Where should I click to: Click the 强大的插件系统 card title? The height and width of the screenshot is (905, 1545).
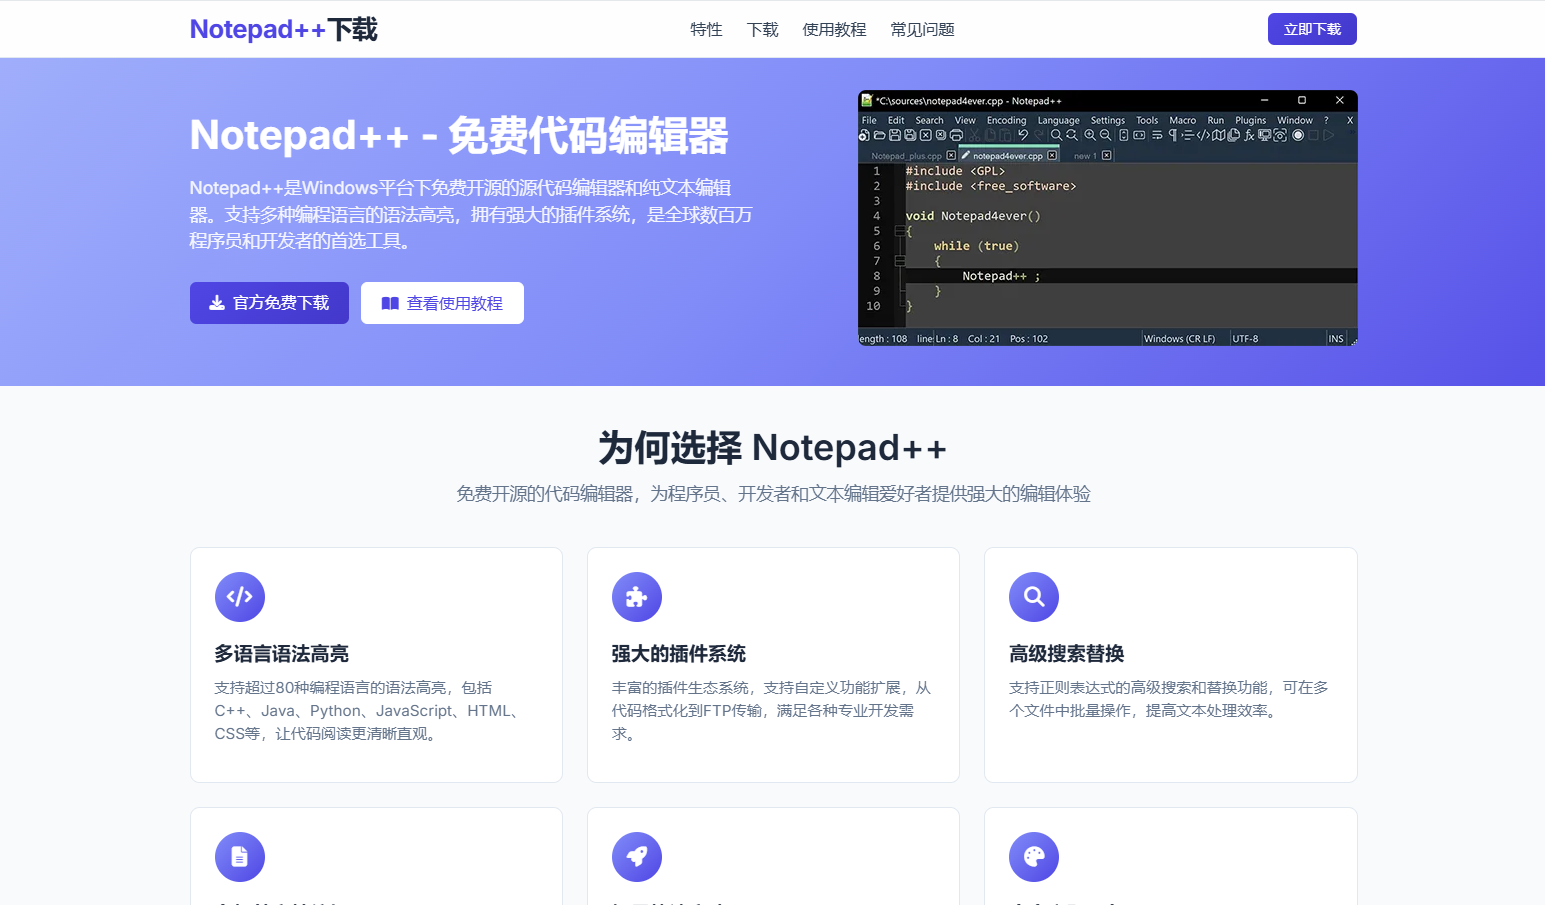[x=678, y=654]
